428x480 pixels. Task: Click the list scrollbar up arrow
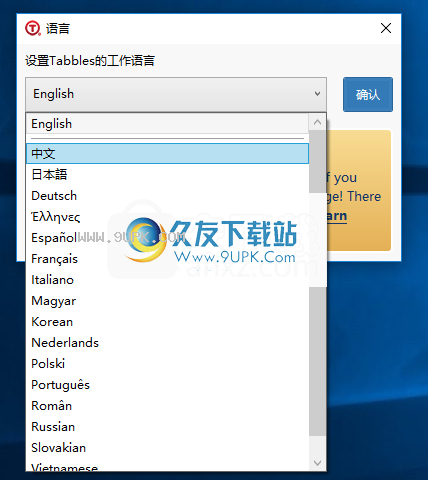[317, 122]
